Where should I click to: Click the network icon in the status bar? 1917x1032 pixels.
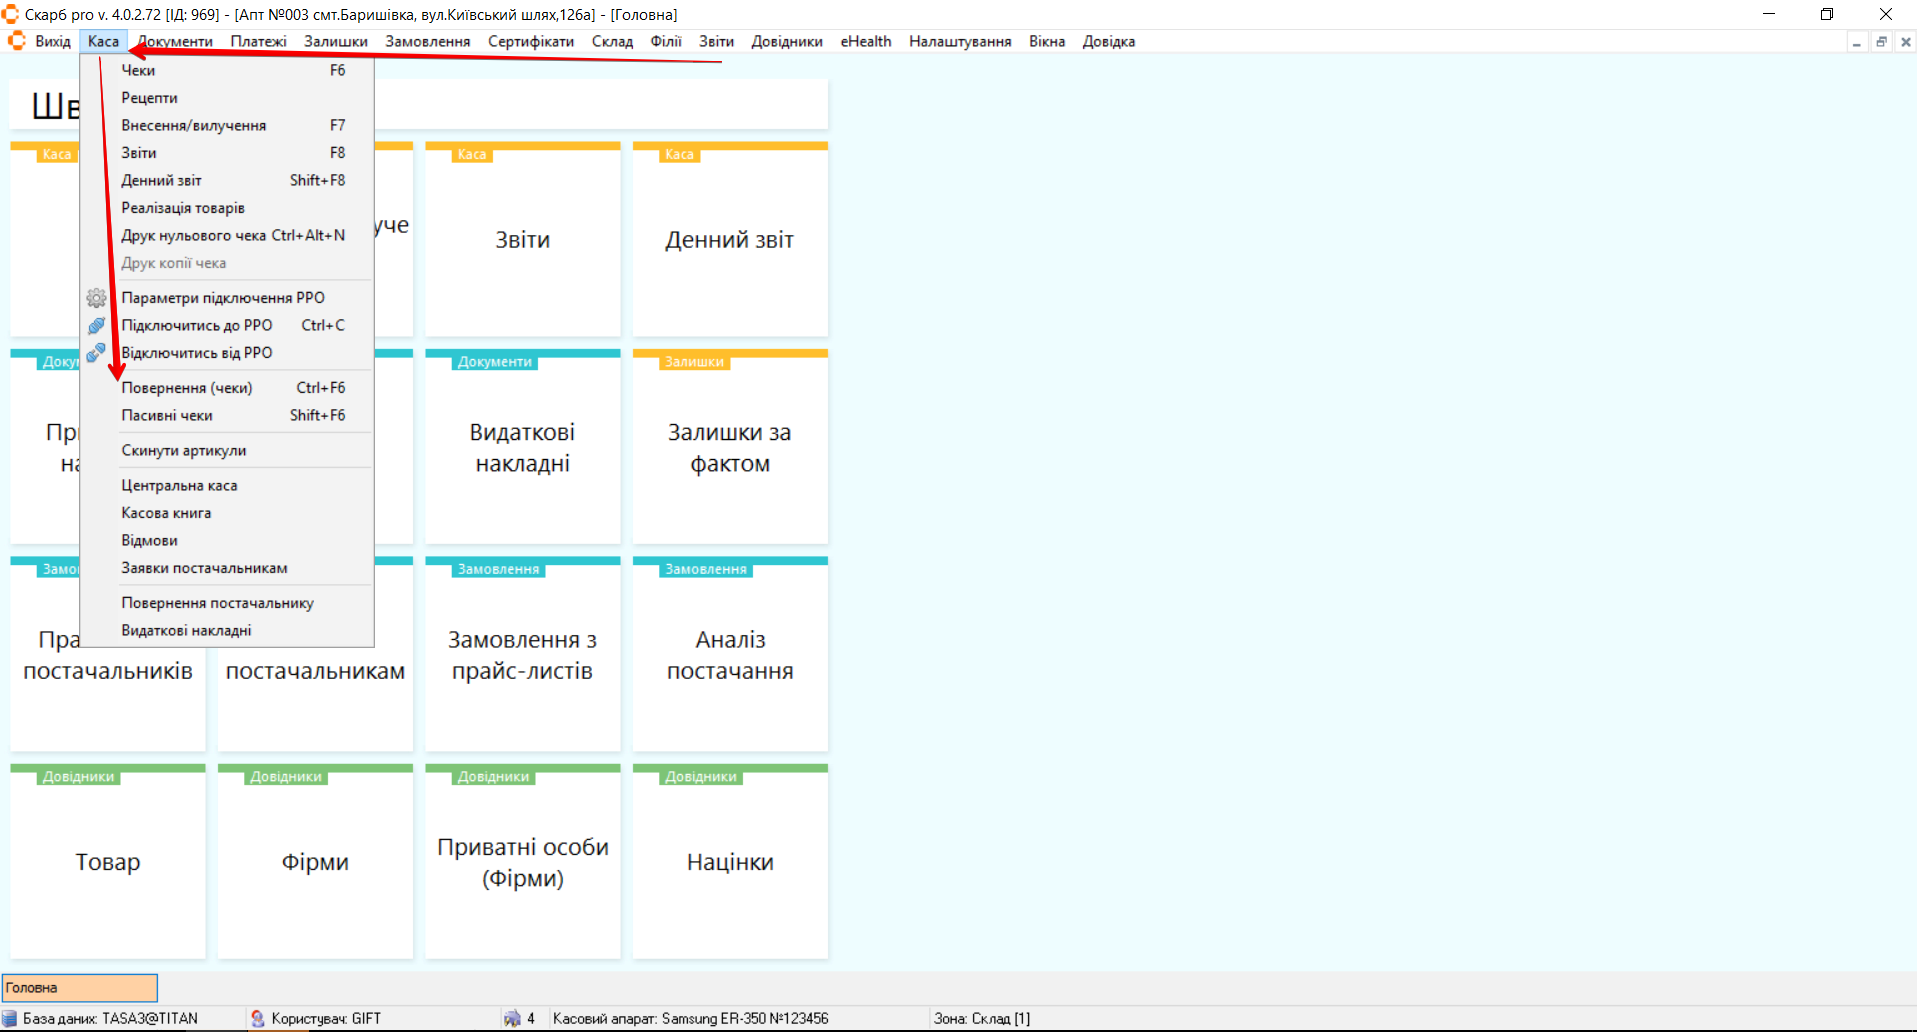tap(512, 1018)
